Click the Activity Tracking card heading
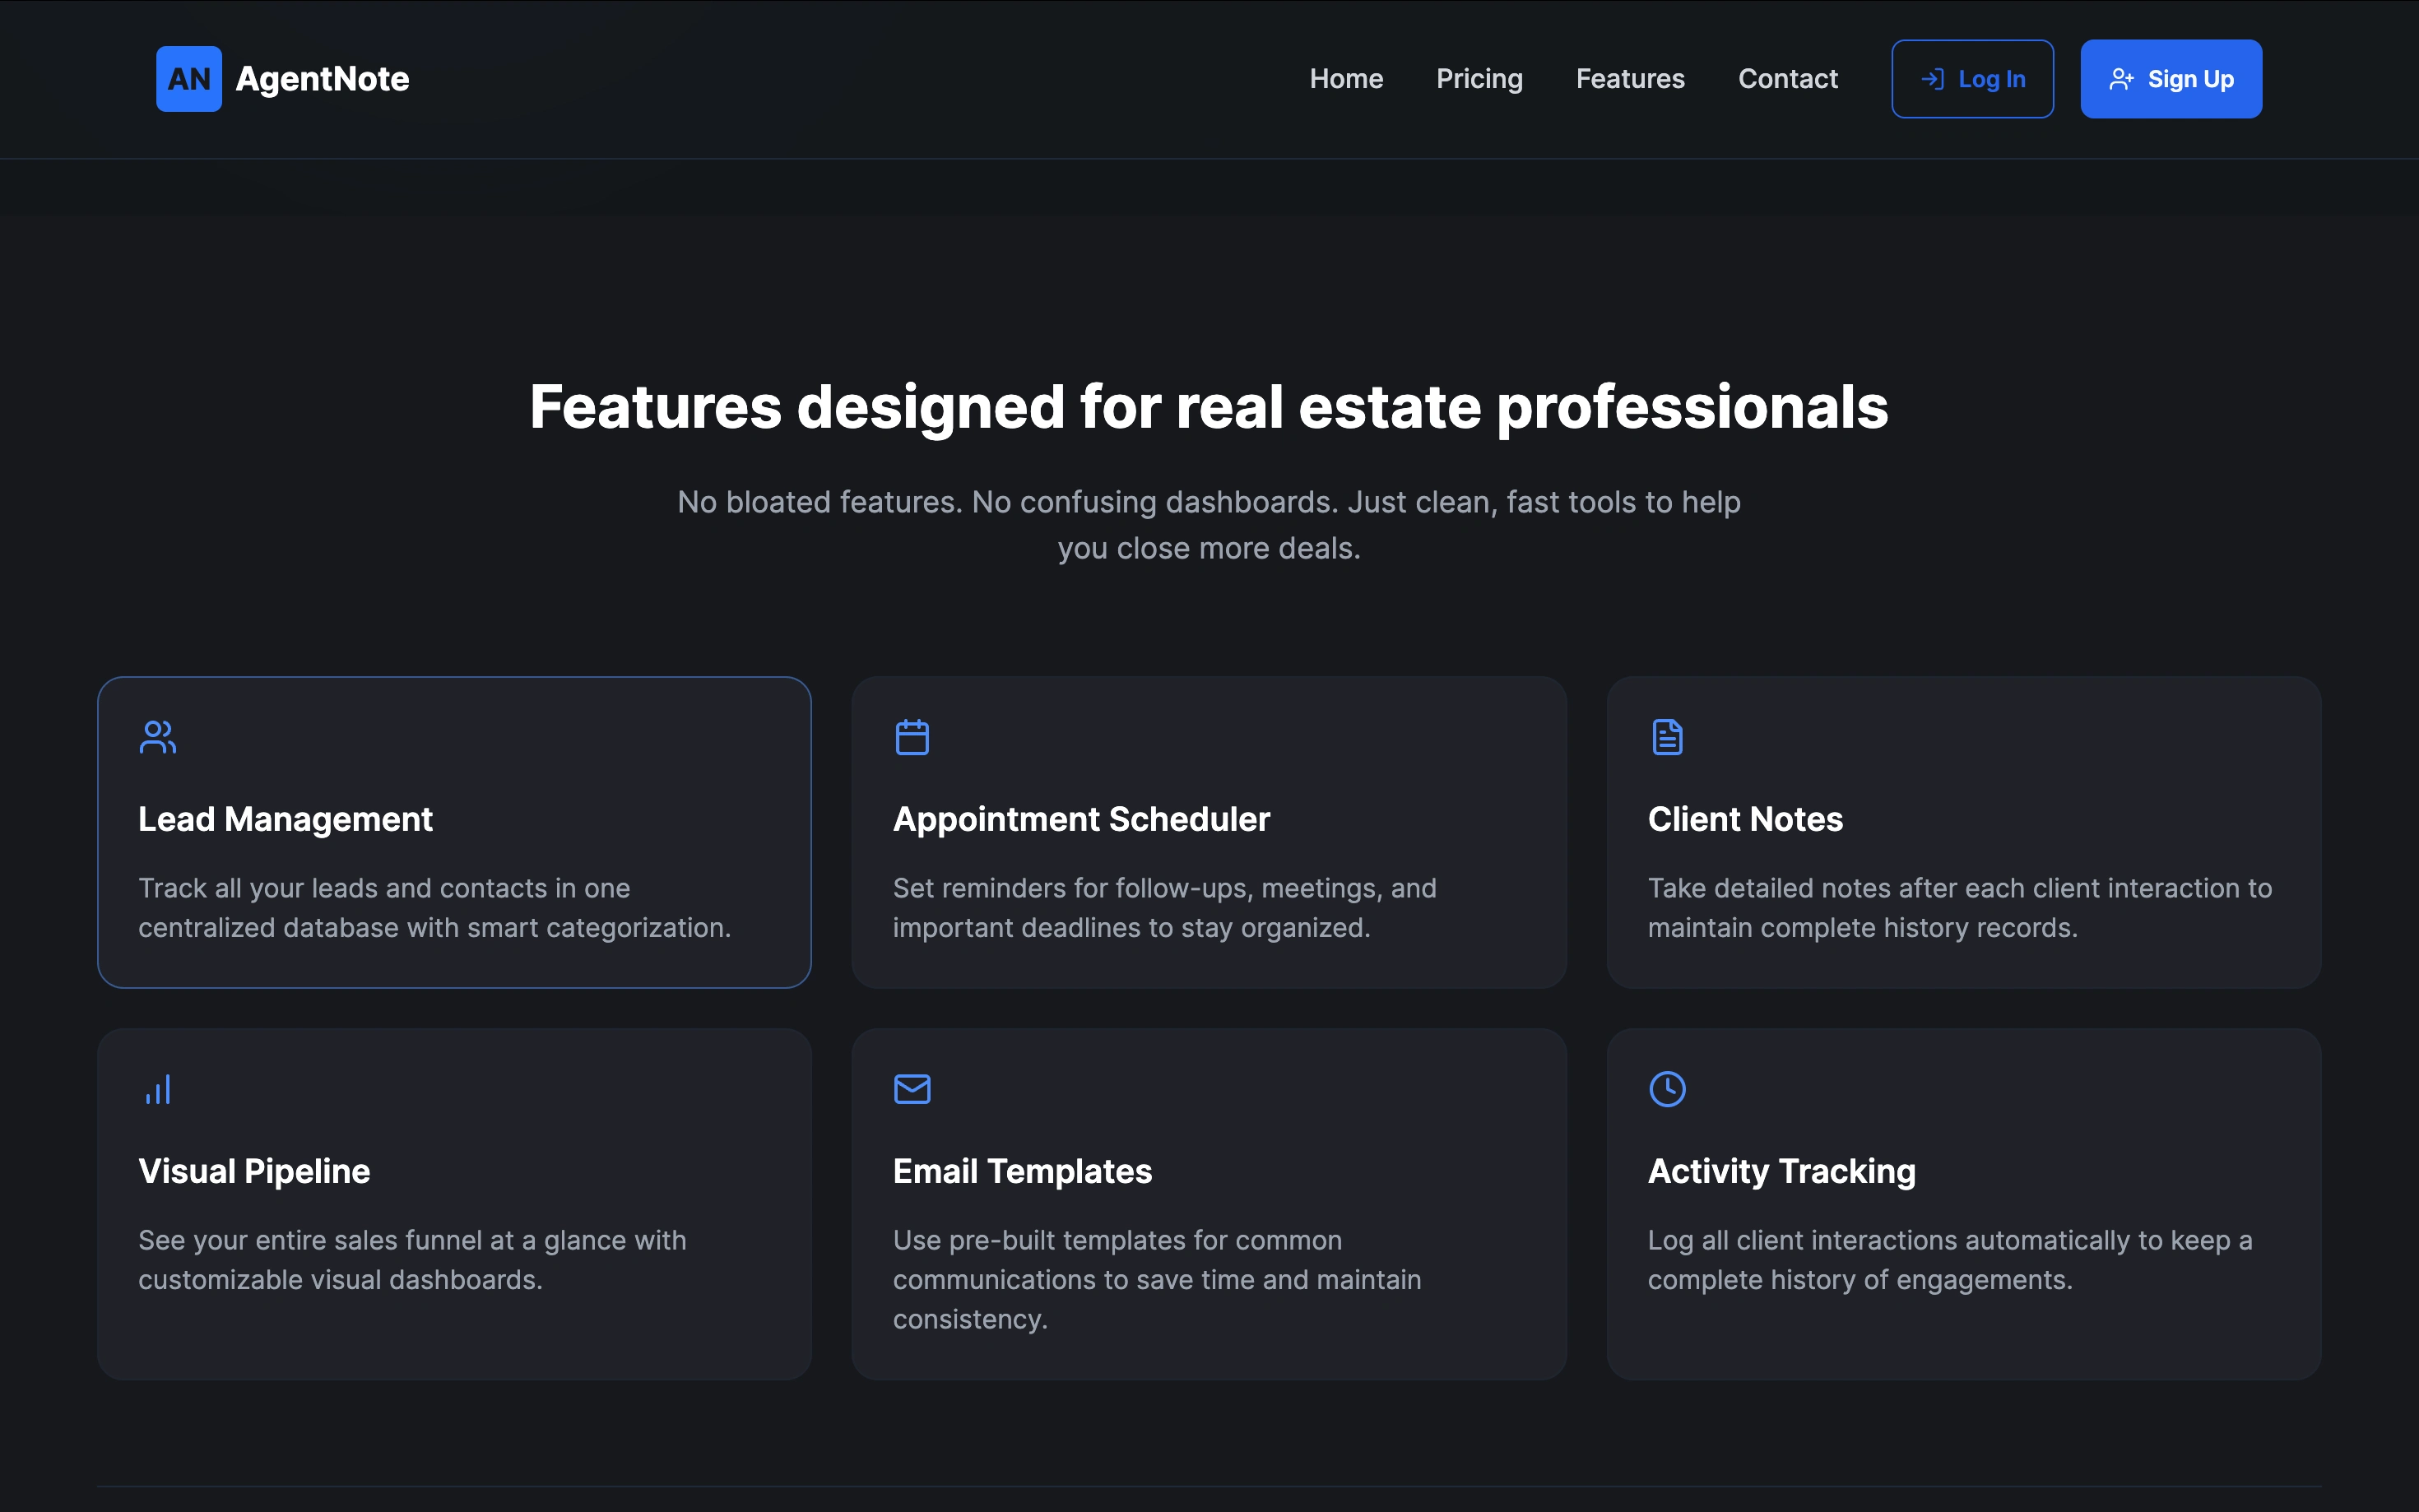The width and height of the screenshot is (2419, 1512). tap(1781, 1171)
